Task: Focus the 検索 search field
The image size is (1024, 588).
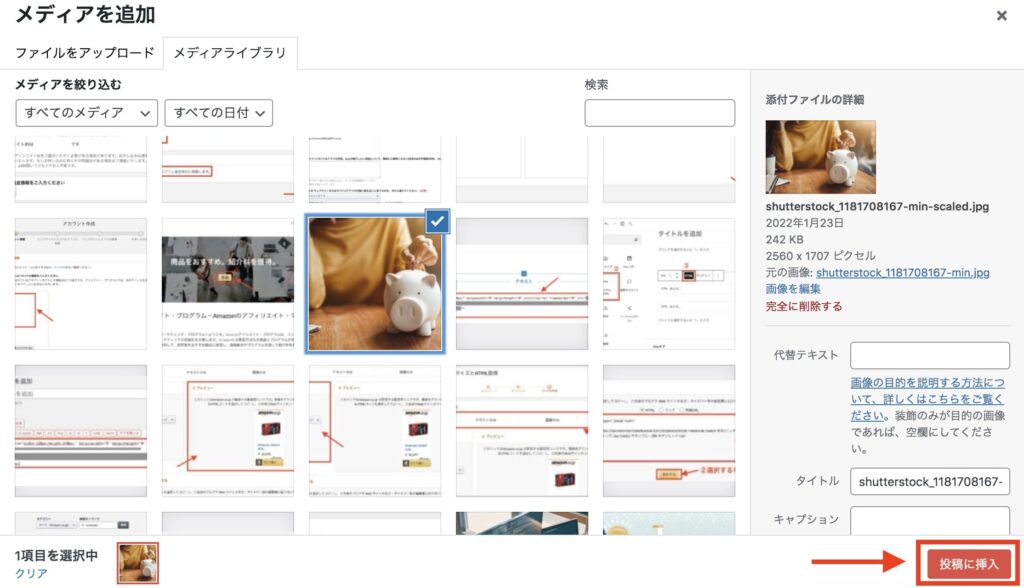Action: click(660, 113)
